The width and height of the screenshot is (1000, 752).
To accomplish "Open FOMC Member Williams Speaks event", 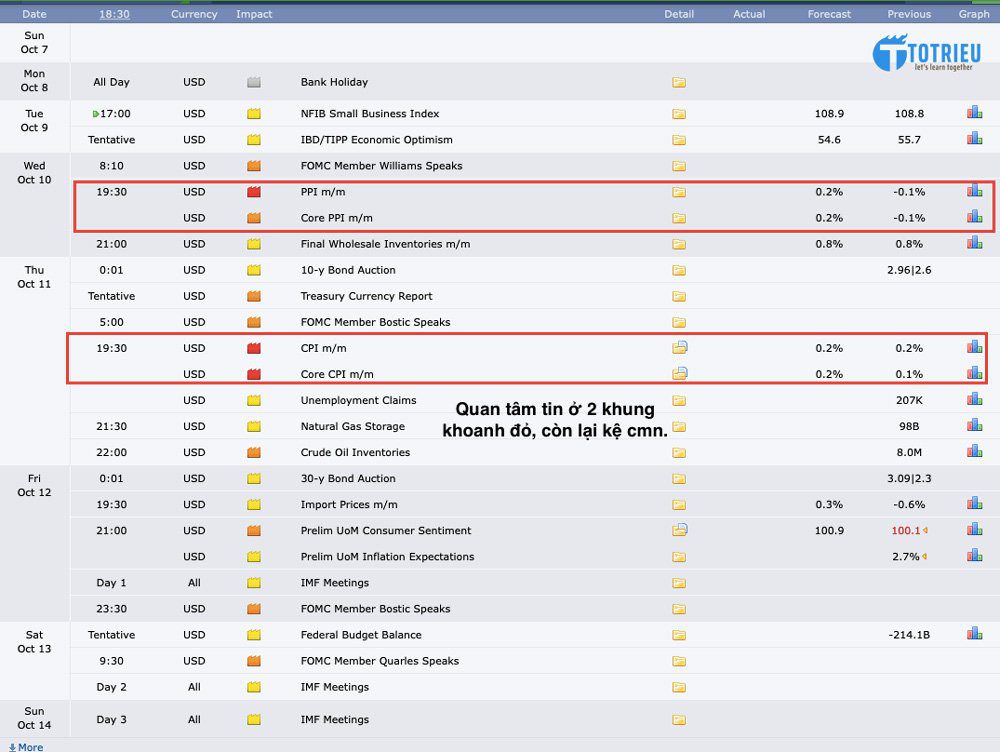I will coord(381,166).
